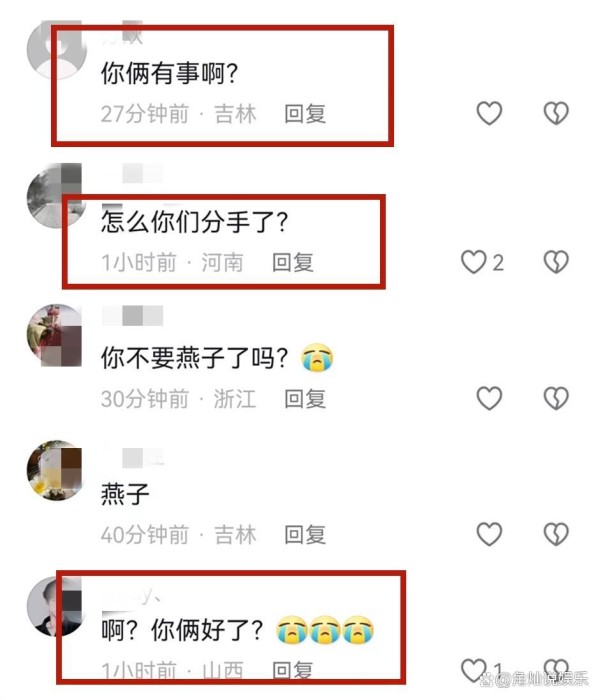Open avatar of '燕子' commenter
The image size is (600, 700).
pos(55,471)
